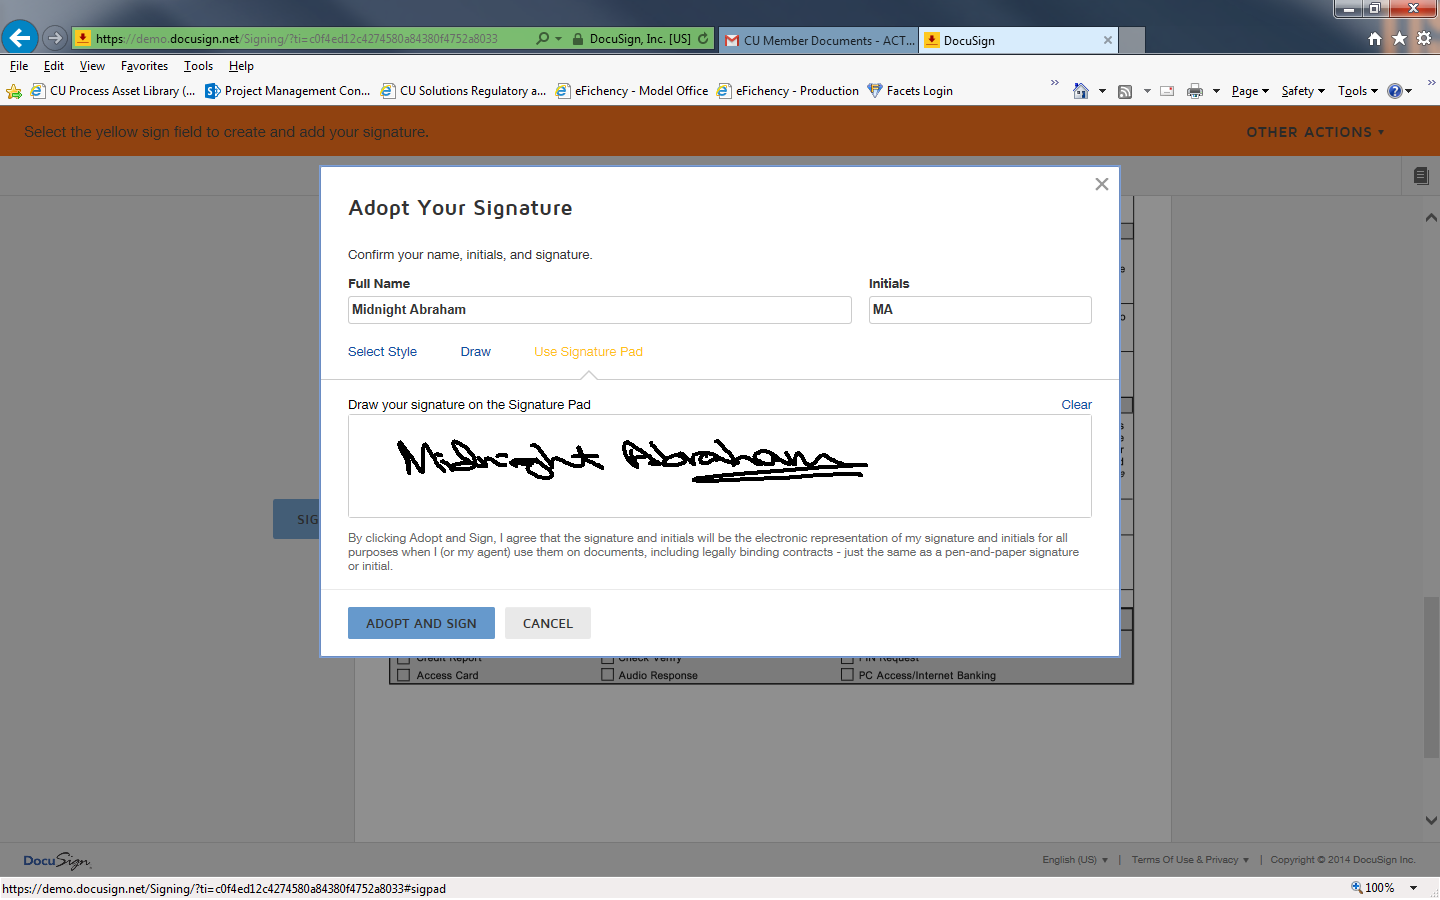Click the address bar search magnifier icon
1440x900 pixels.
point(542,38)
